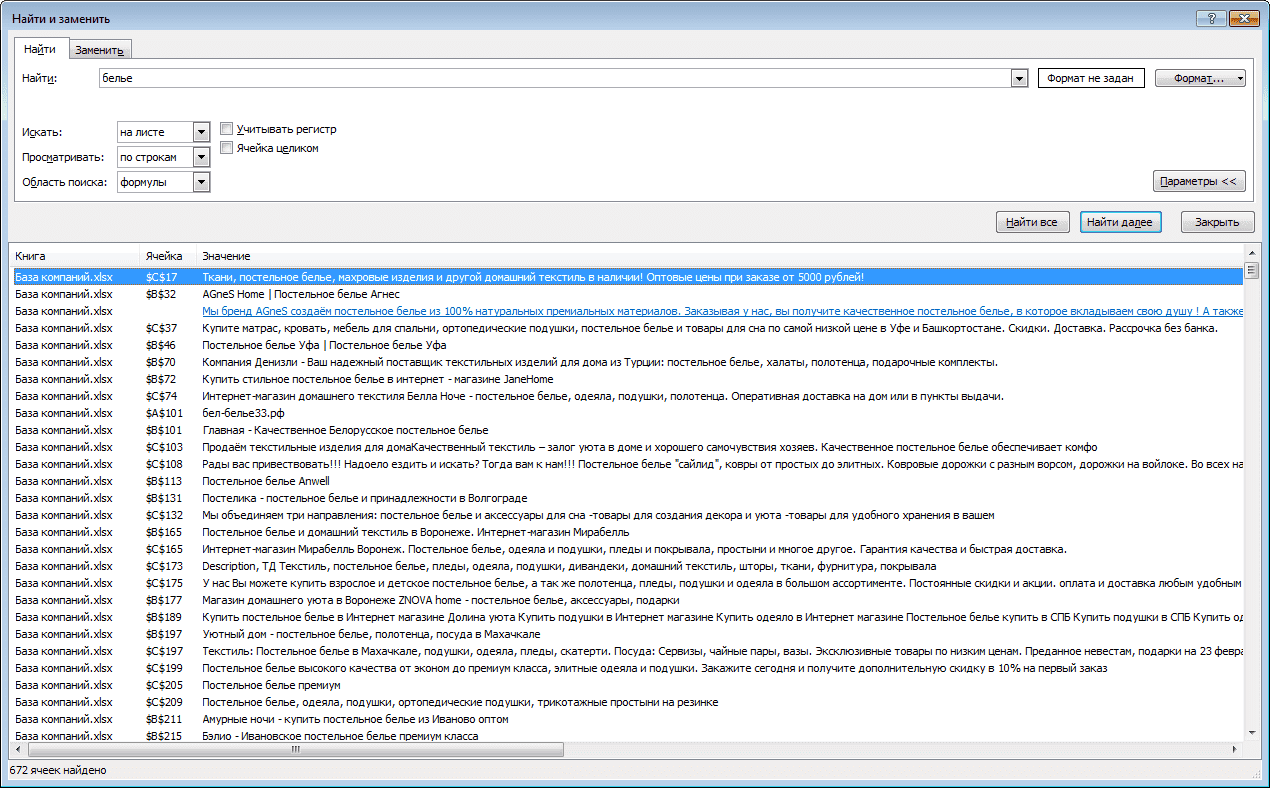Sort results by Значение column header
This screenshot has width=1270, height=788.
[720, 256]
